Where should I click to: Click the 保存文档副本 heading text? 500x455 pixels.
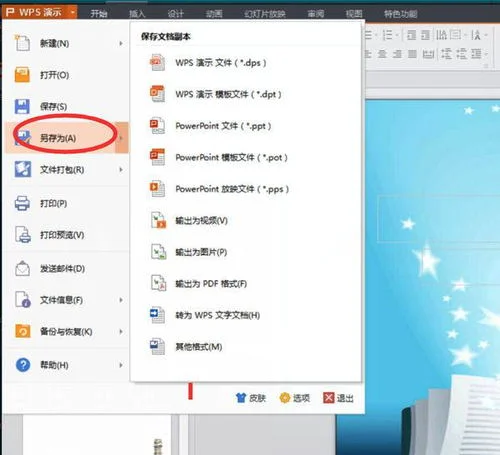166,36
